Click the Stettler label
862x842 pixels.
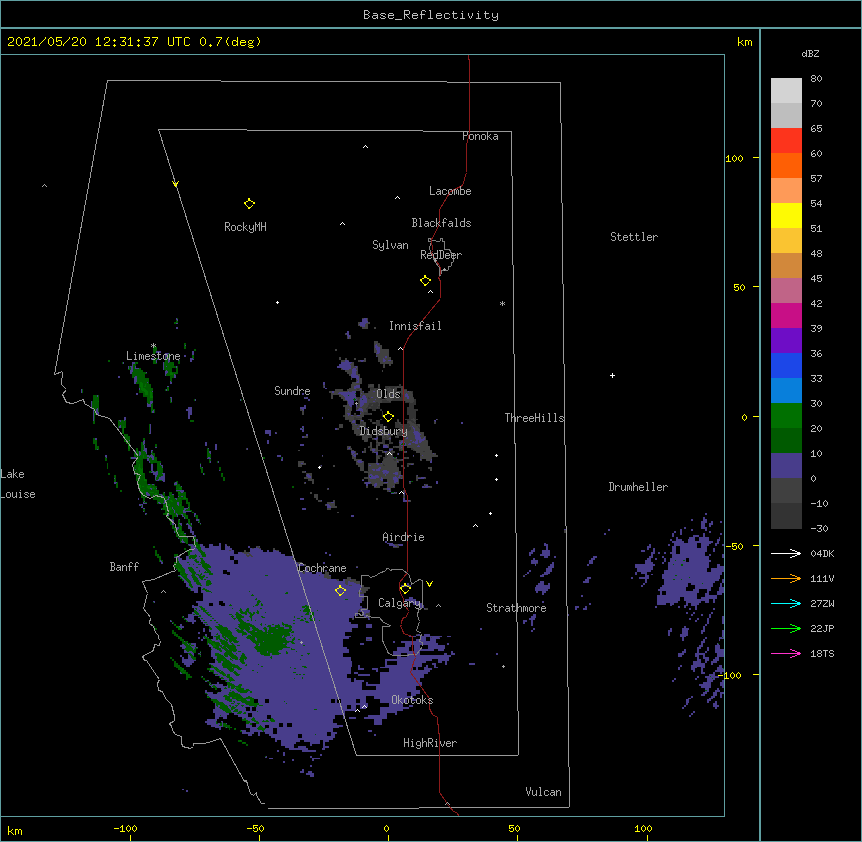[x=634, y=237]
